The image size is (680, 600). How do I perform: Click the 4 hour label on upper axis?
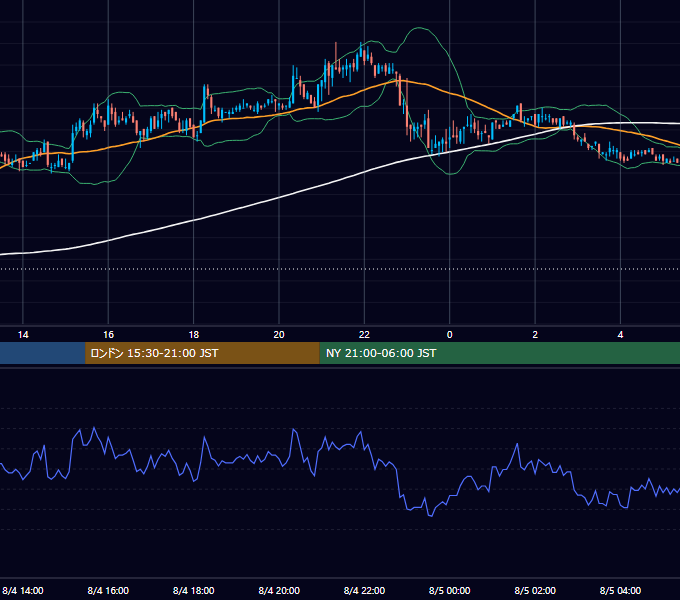point(621,335)
